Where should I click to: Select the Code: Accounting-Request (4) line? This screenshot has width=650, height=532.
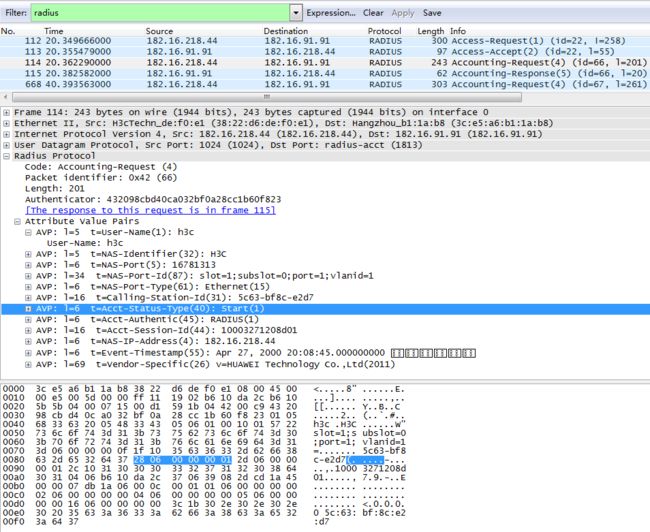(101, 167)
